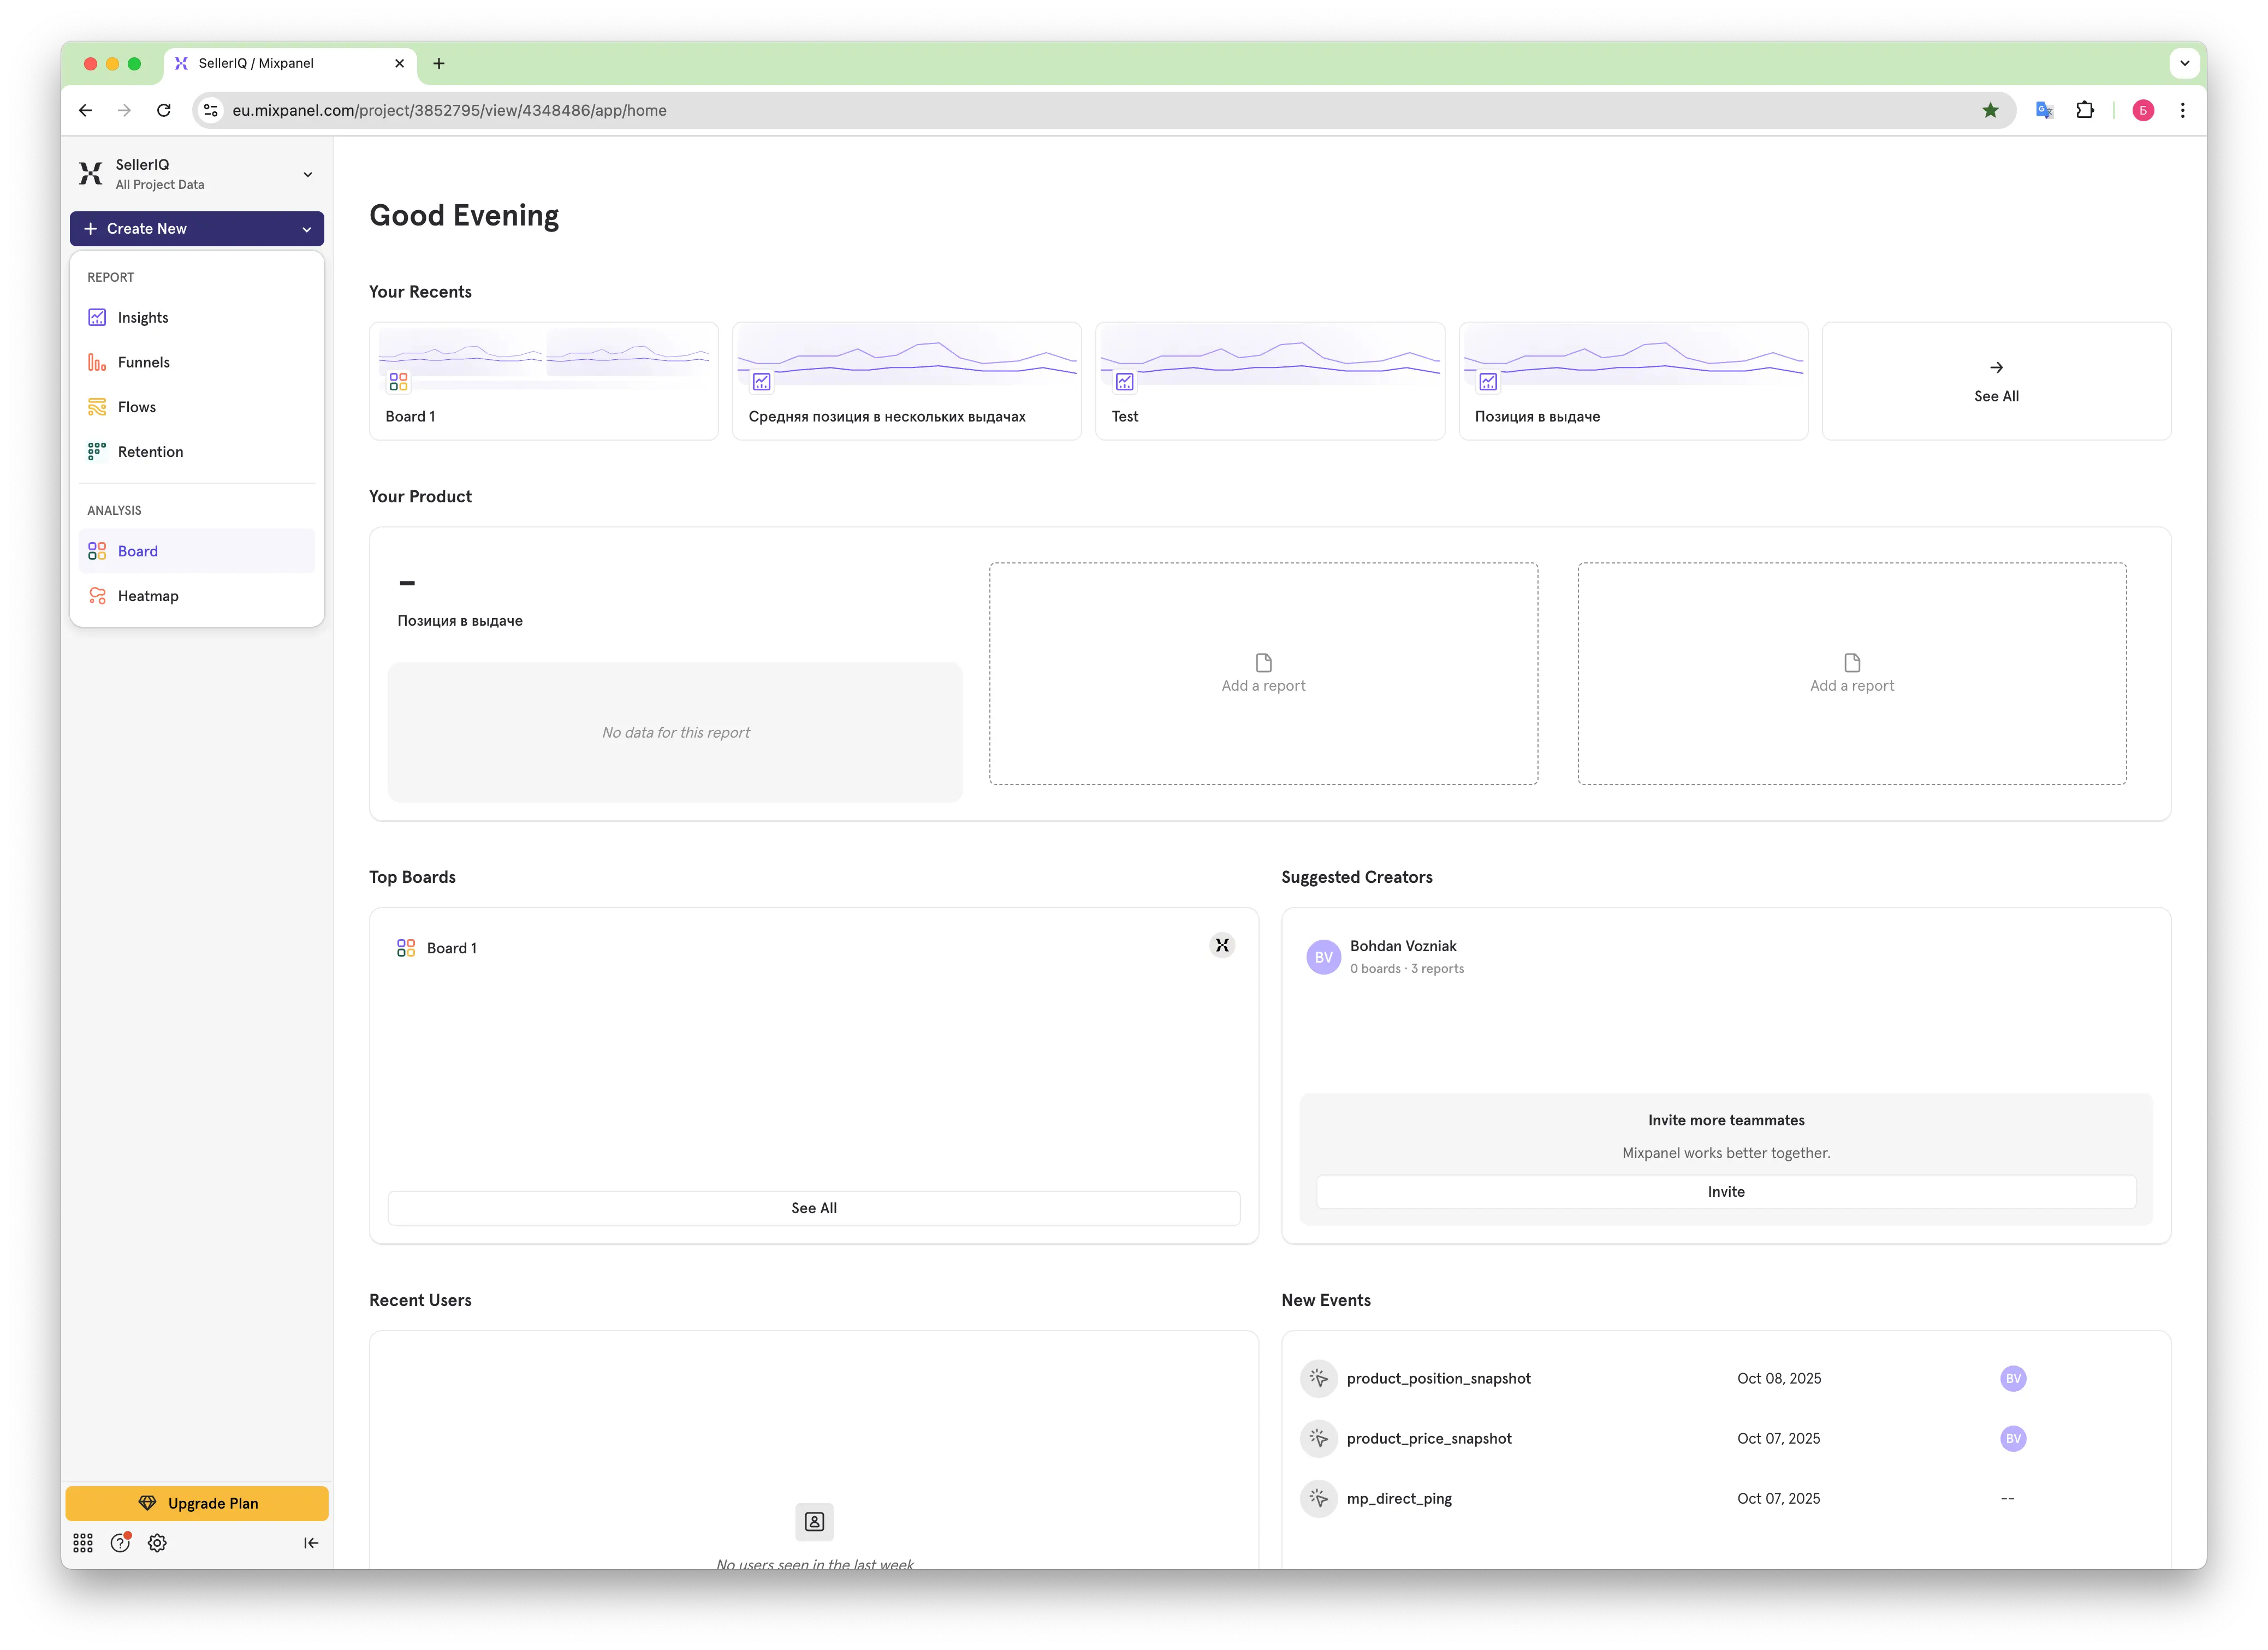The height and width of the screenshot is (1650, 2268).
Task: Click the recent users placeholder icon
Action: point(814,1522)
